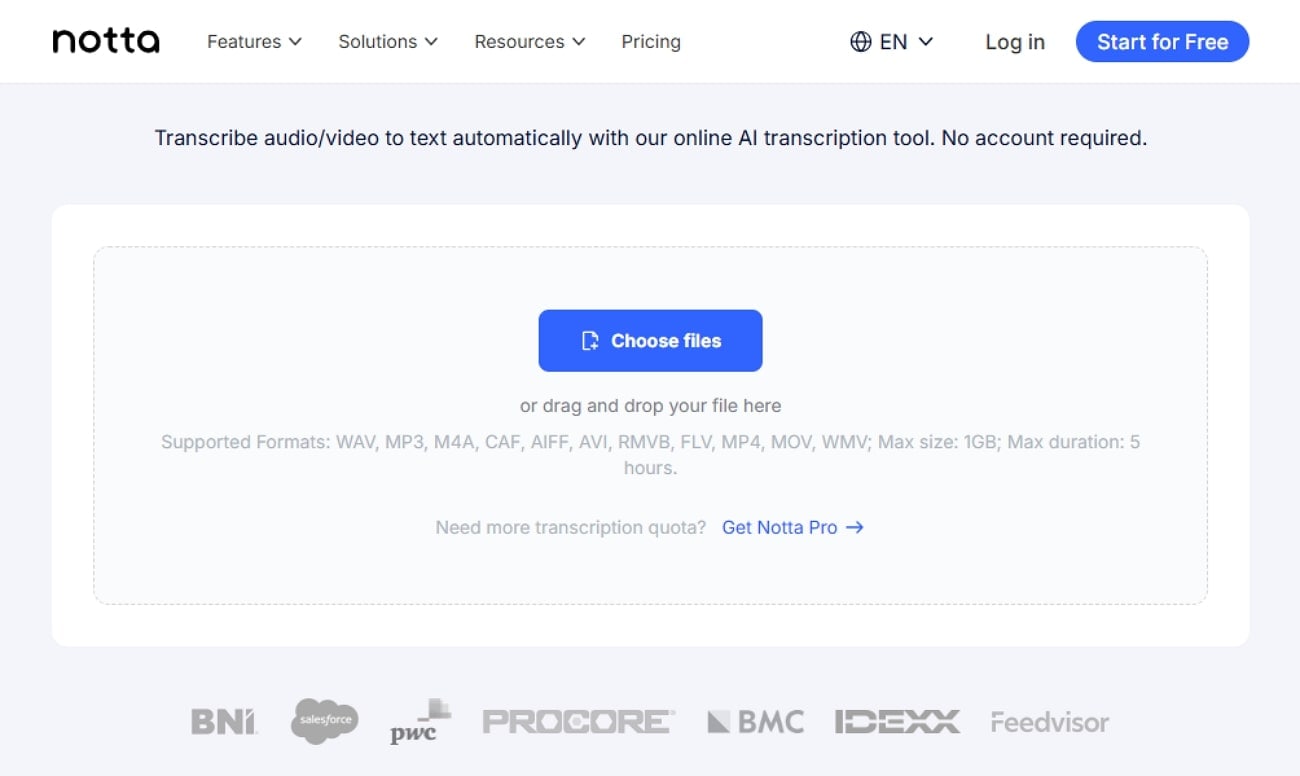Click the Procore logo
This screenshot has height=776, width=1300.
coord(578,721)
